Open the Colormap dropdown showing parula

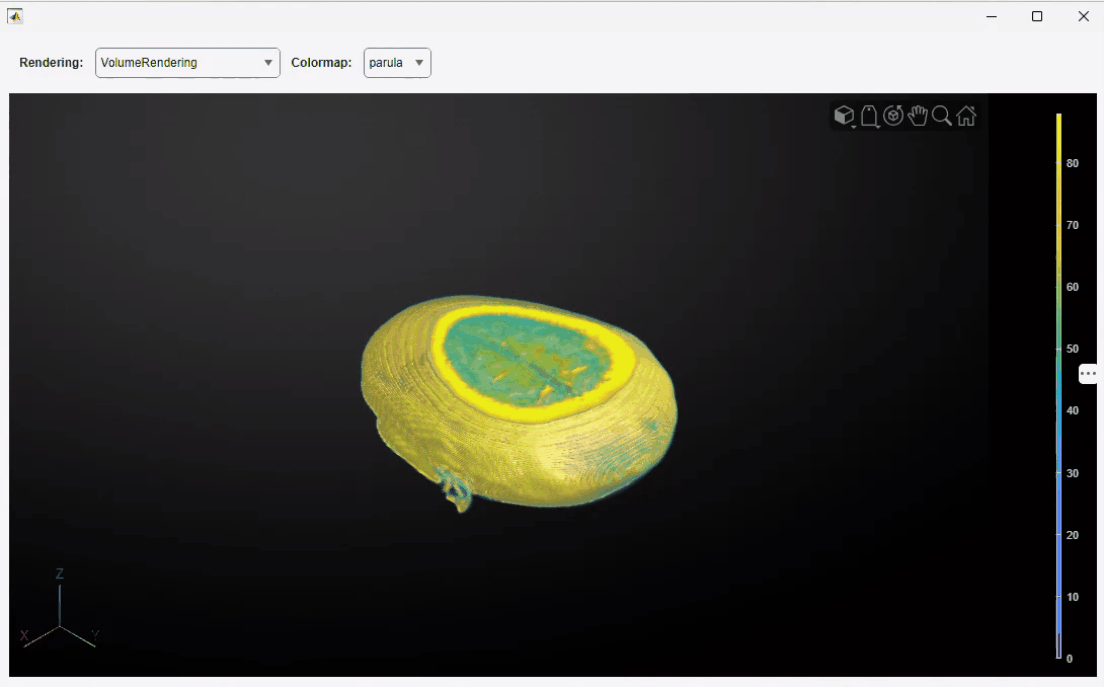click(x=397, y=63)
